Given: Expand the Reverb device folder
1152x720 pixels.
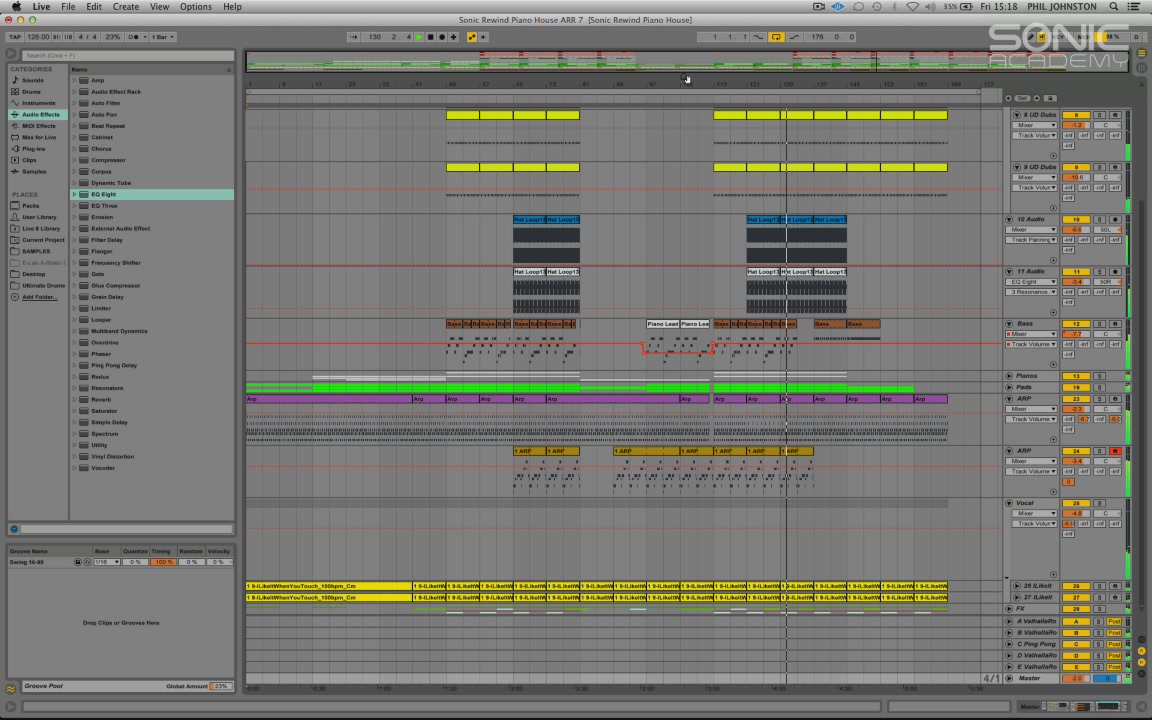Looking at the screenshot, I should pos(74,400).
